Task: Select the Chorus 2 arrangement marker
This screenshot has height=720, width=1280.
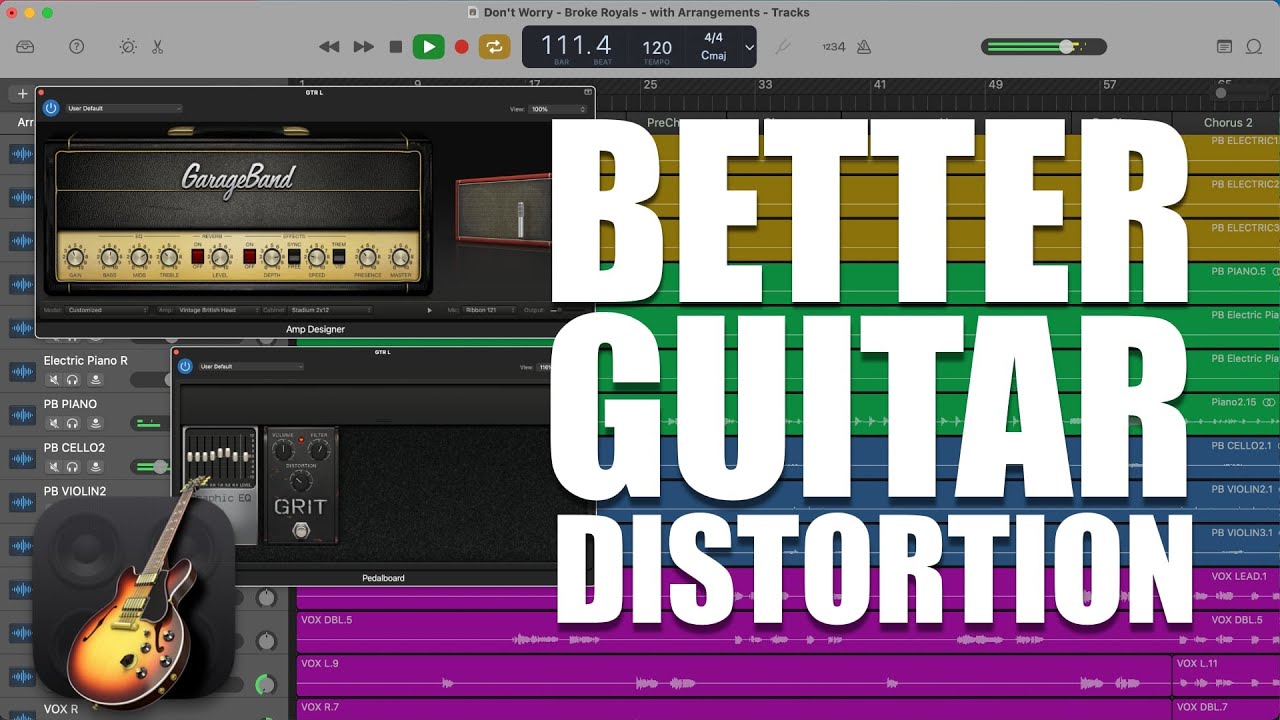Action: click(x=1228, y=123)
